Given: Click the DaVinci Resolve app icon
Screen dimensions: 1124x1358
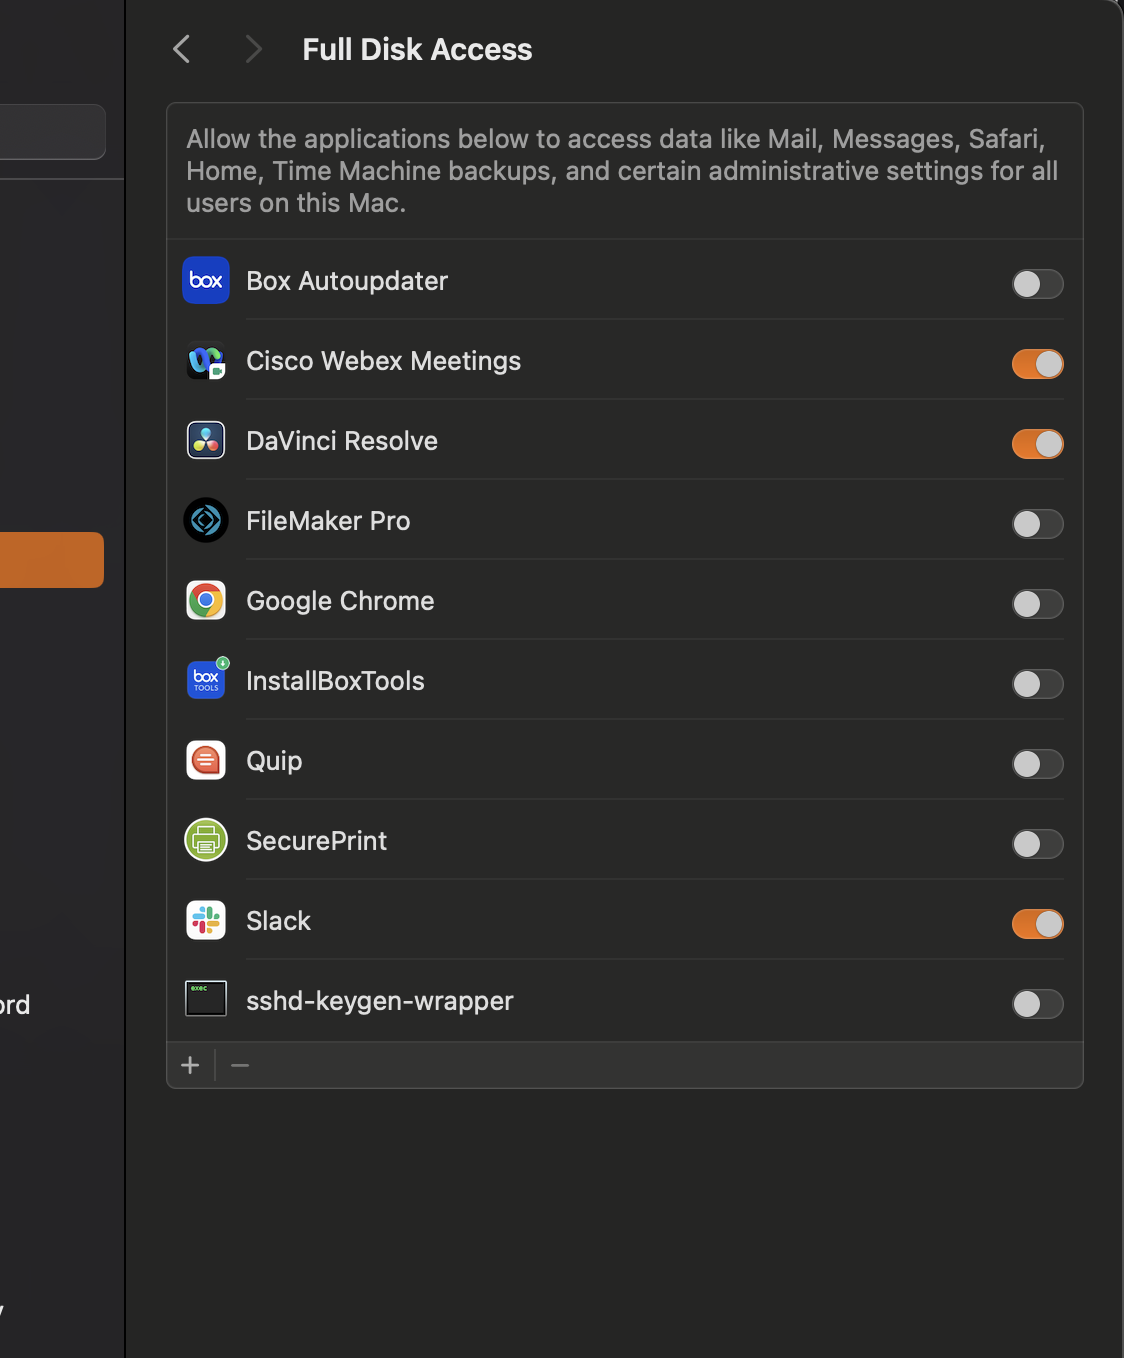Looking at the screenshot, I should click(x=206, y=441).
